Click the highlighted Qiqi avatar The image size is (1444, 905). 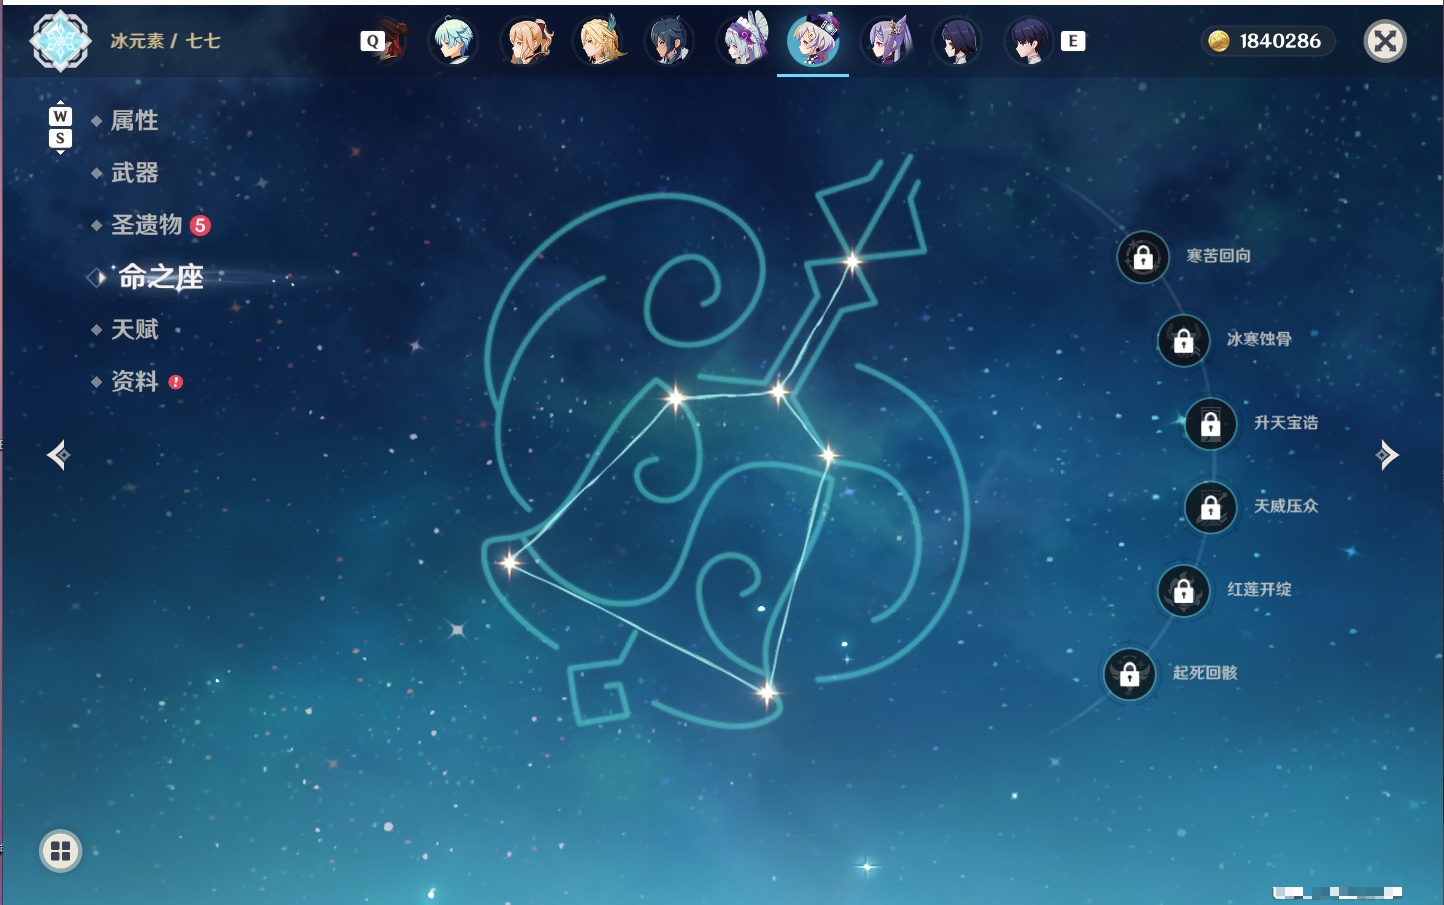pyautogui.click(x=813, y=42)
